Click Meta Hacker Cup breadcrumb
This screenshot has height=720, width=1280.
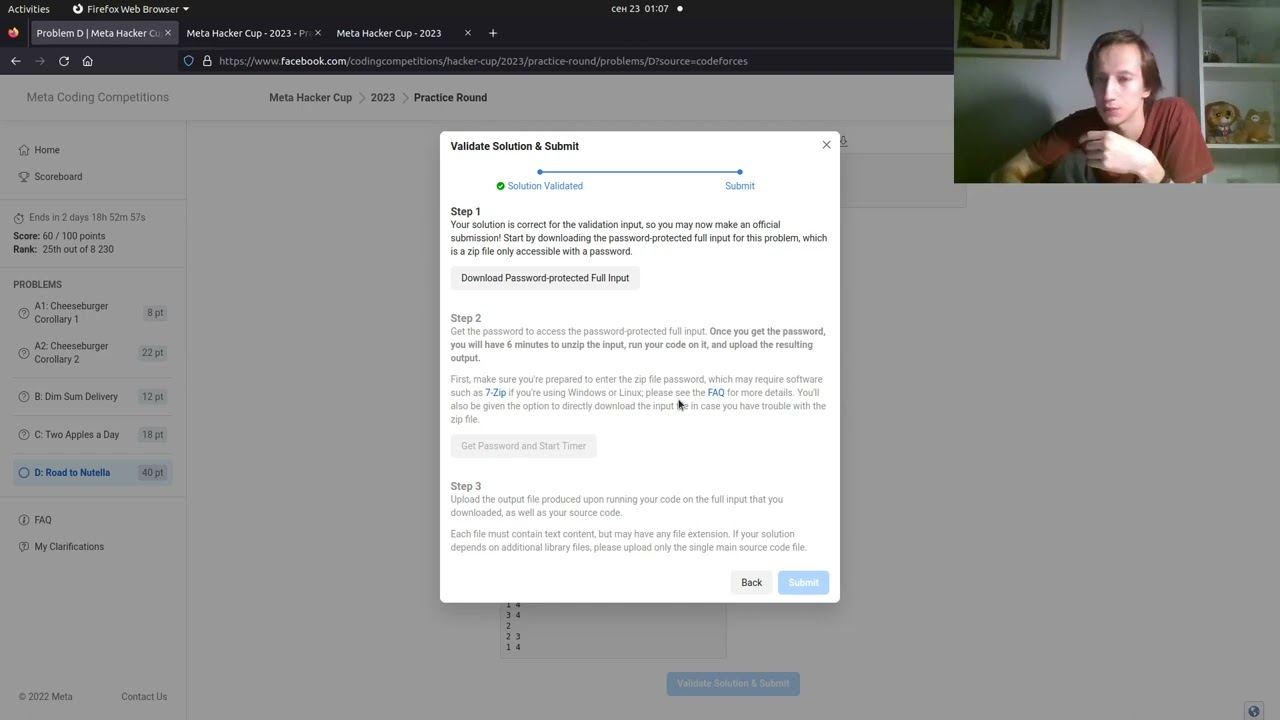coord(310,97)
